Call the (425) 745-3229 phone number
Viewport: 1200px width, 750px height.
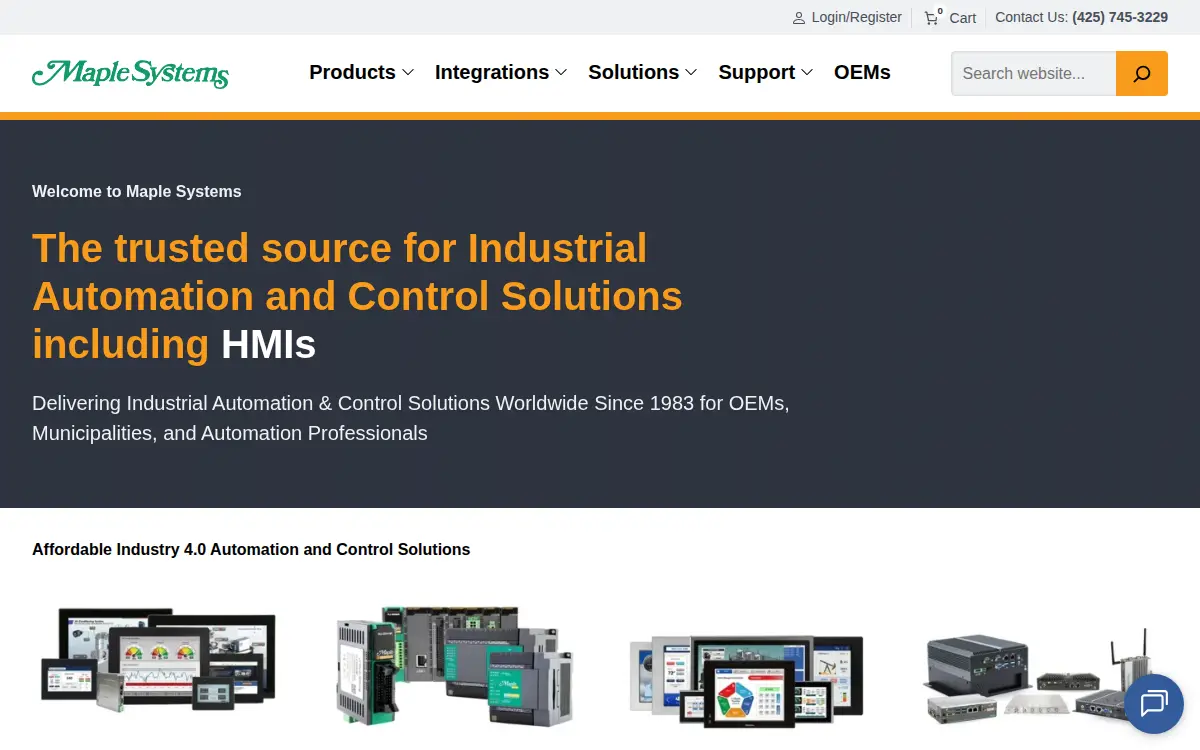tap(1120, 17)
